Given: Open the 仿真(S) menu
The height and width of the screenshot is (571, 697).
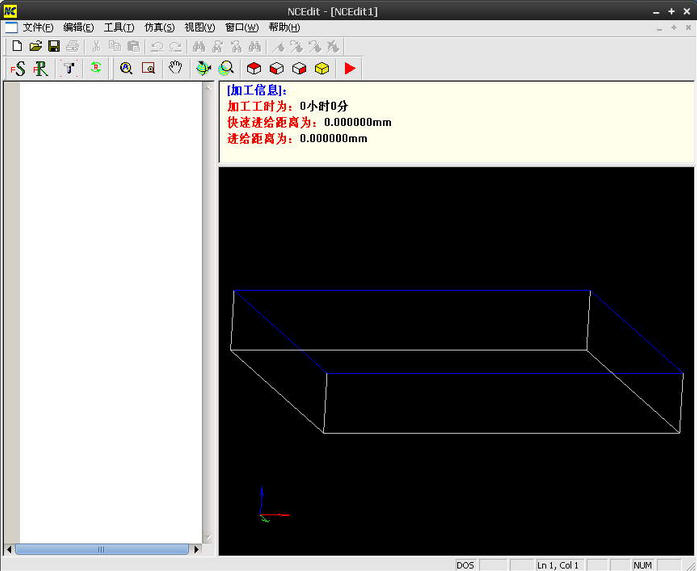Looking at the screenshot, I should point(159,27).
